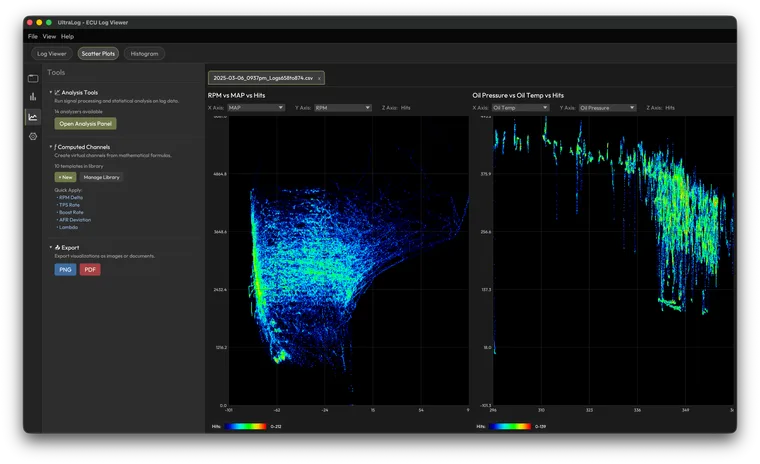Collapse the Export section
The image size is (760, 464).
[50, 247]
